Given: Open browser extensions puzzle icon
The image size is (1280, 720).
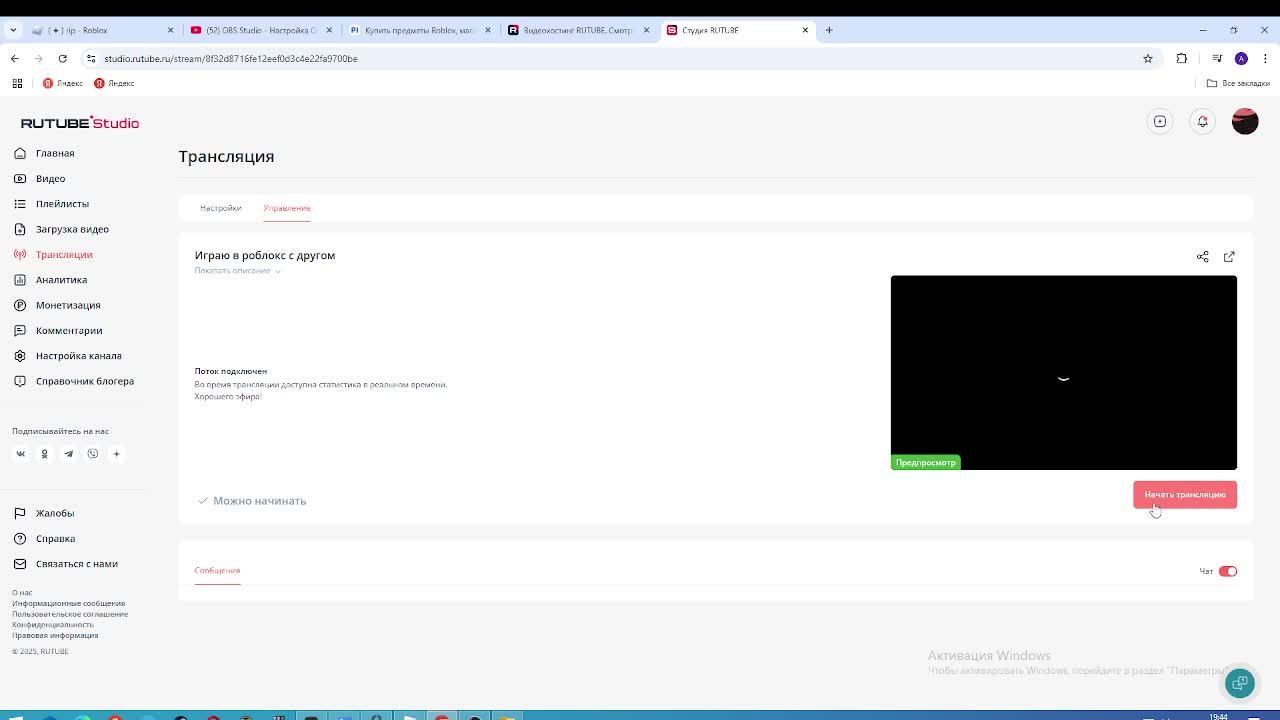Looking at the screenshot, I should click(x=1181, y=58).
